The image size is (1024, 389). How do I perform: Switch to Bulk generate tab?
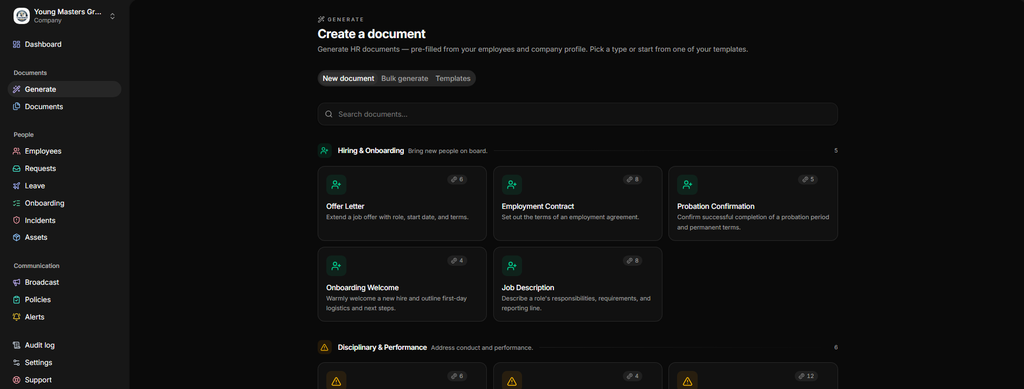[x=405, y=78]
